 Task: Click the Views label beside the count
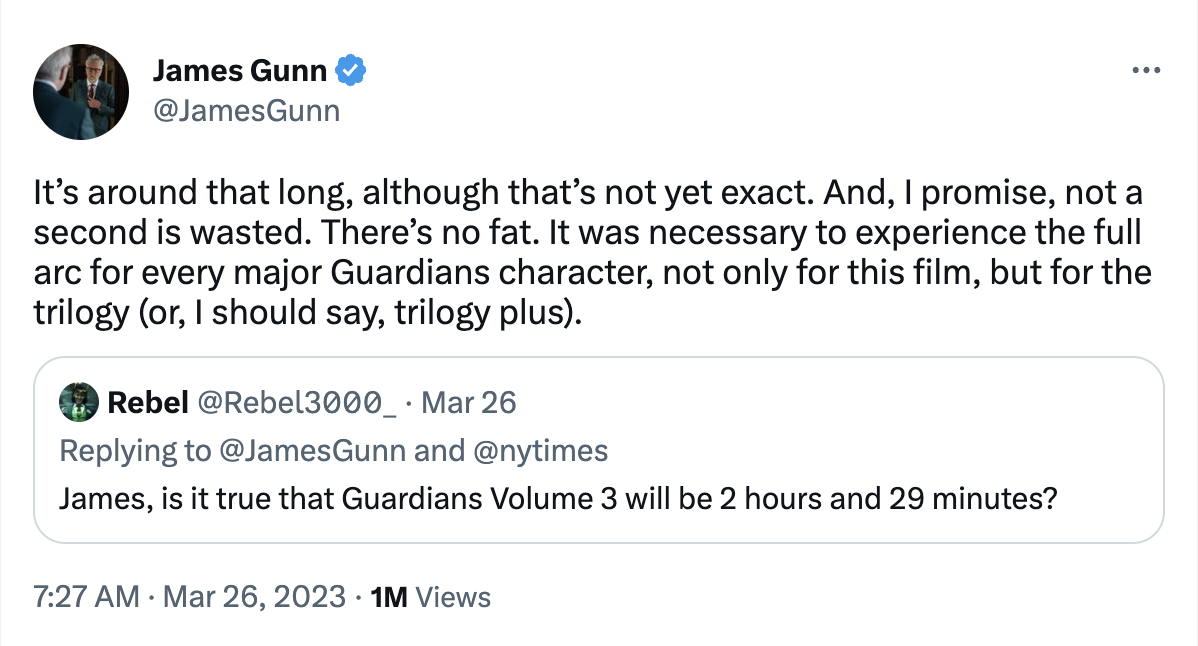[453, 597]
